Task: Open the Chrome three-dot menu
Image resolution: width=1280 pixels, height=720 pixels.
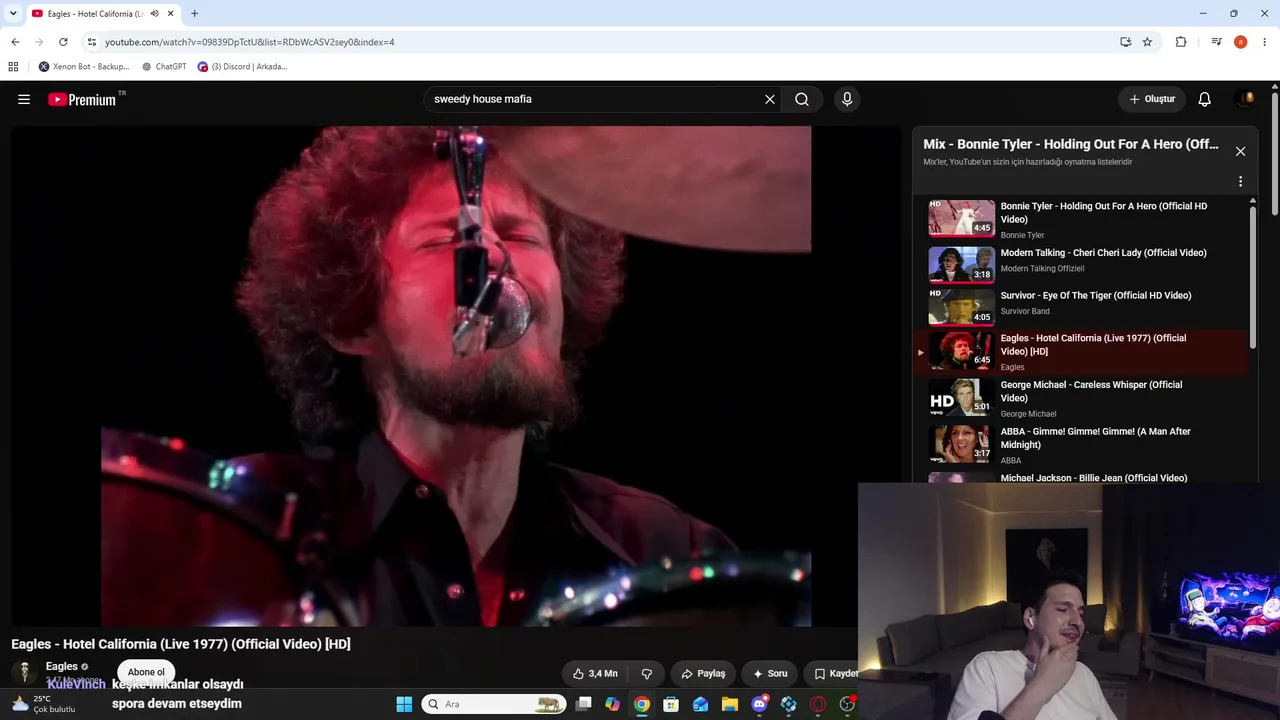Action: tap(1265, 42)
